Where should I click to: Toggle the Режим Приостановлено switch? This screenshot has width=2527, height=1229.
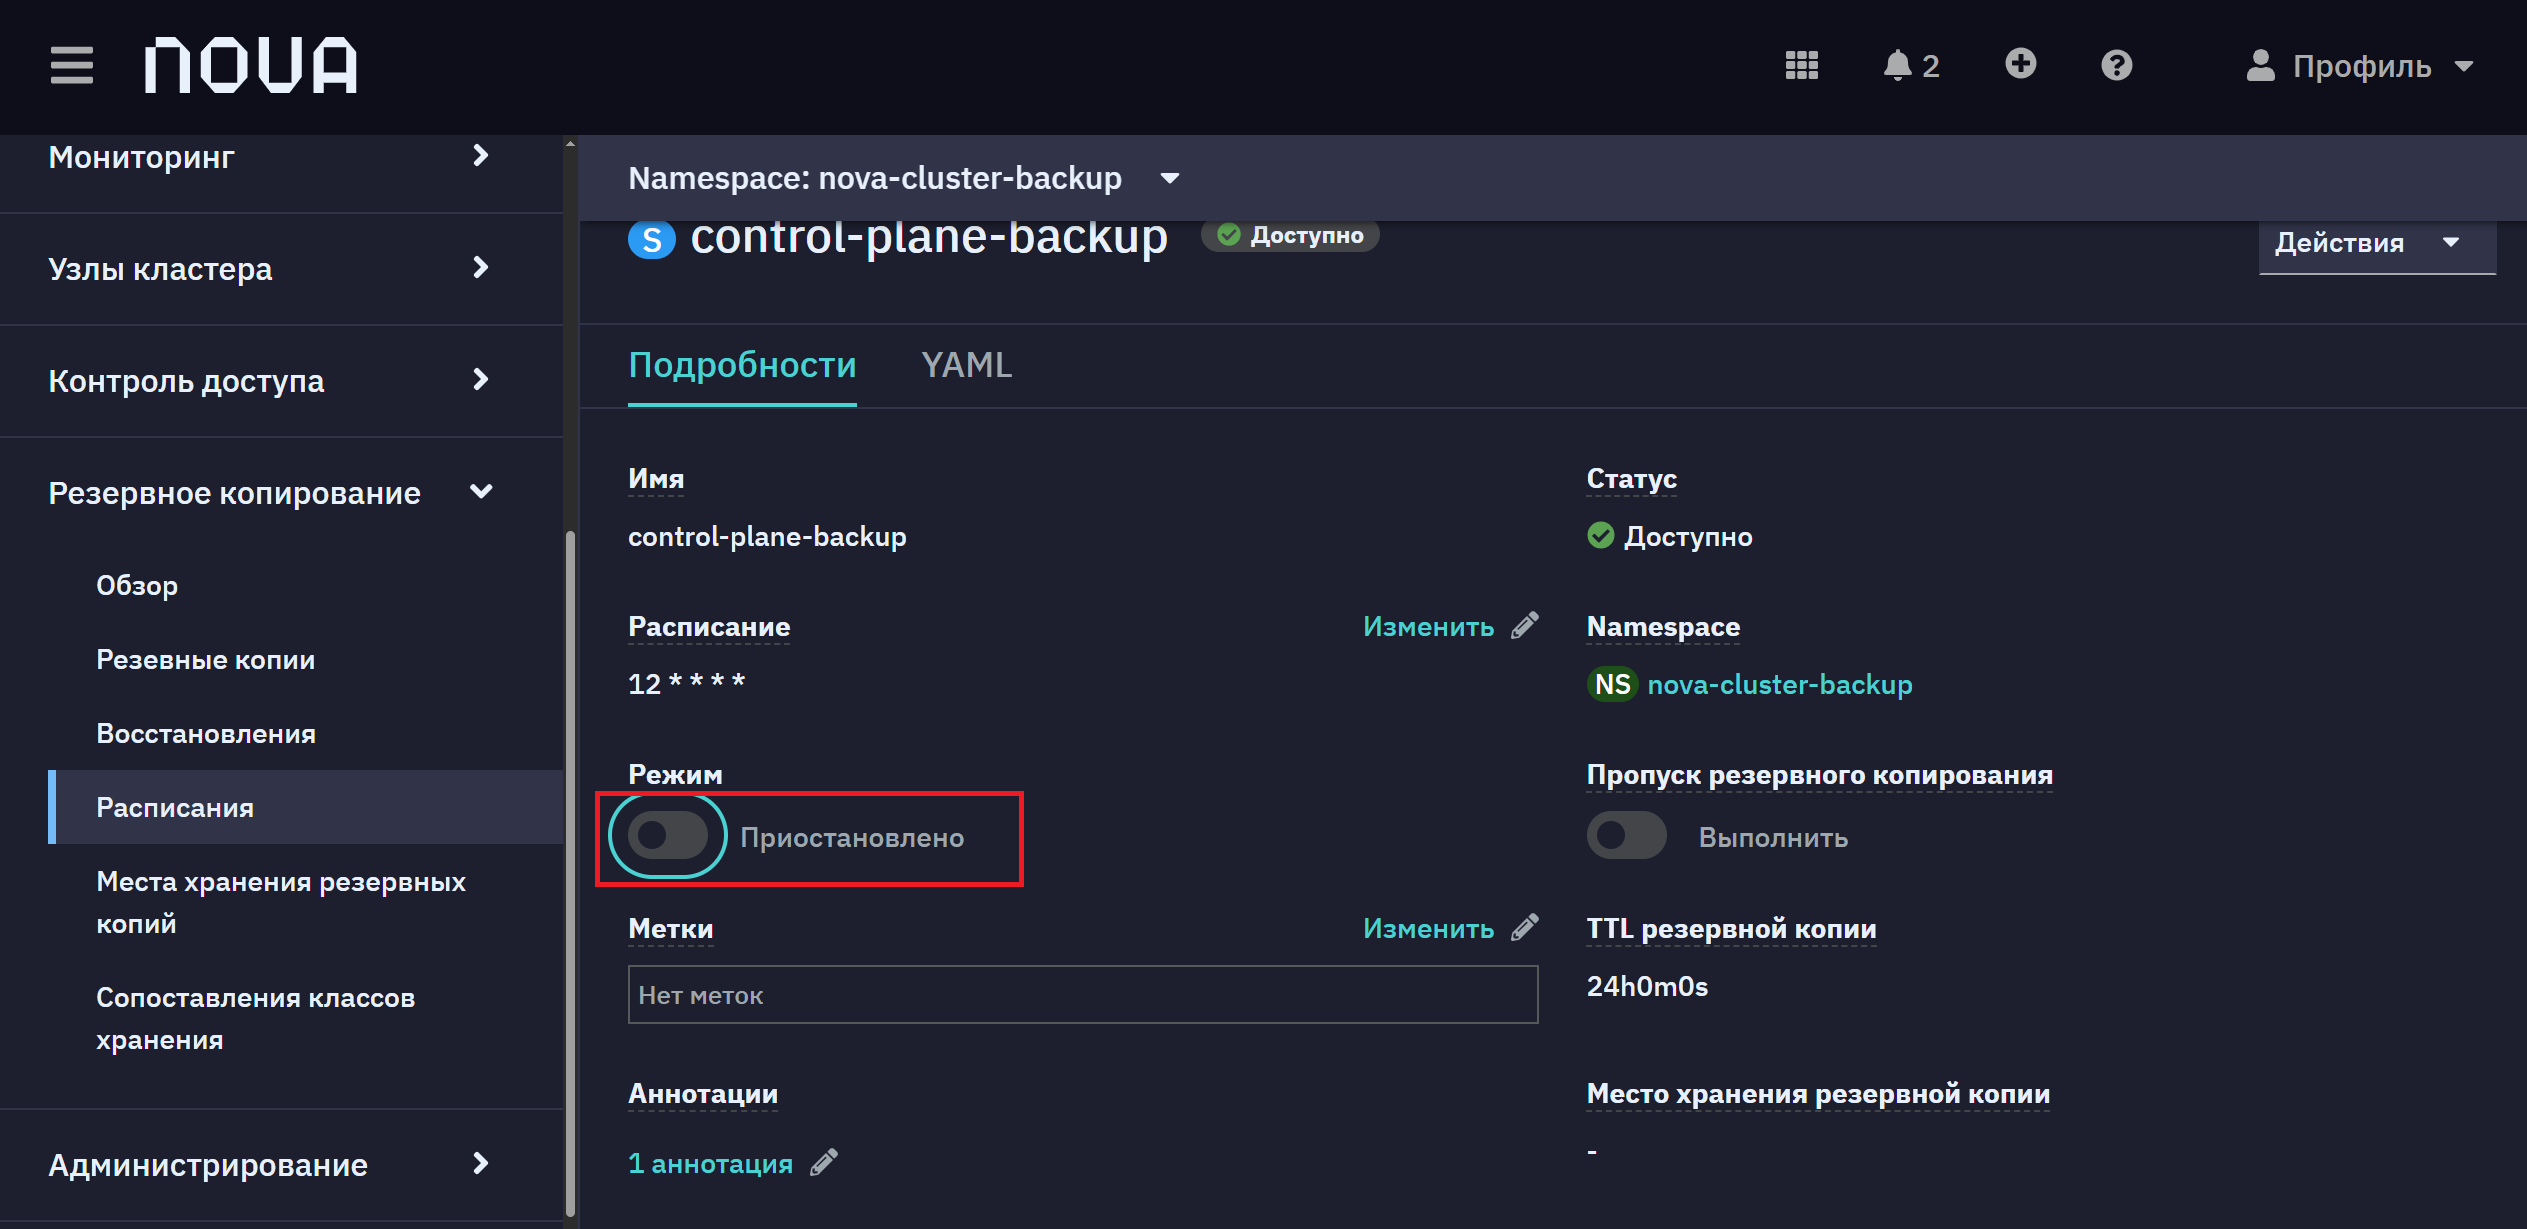tap(668, 836)
